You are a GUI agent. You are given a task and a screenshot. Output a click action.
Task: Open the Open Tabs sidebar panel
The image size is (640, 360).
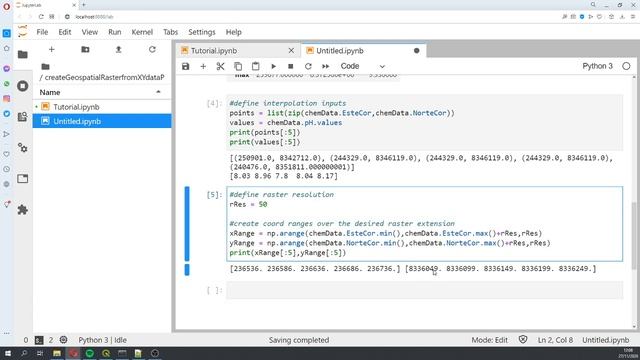23,179
